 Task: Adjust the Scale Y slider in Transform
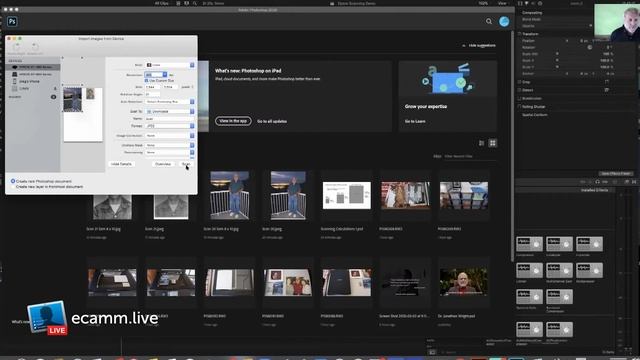(557, 67)
